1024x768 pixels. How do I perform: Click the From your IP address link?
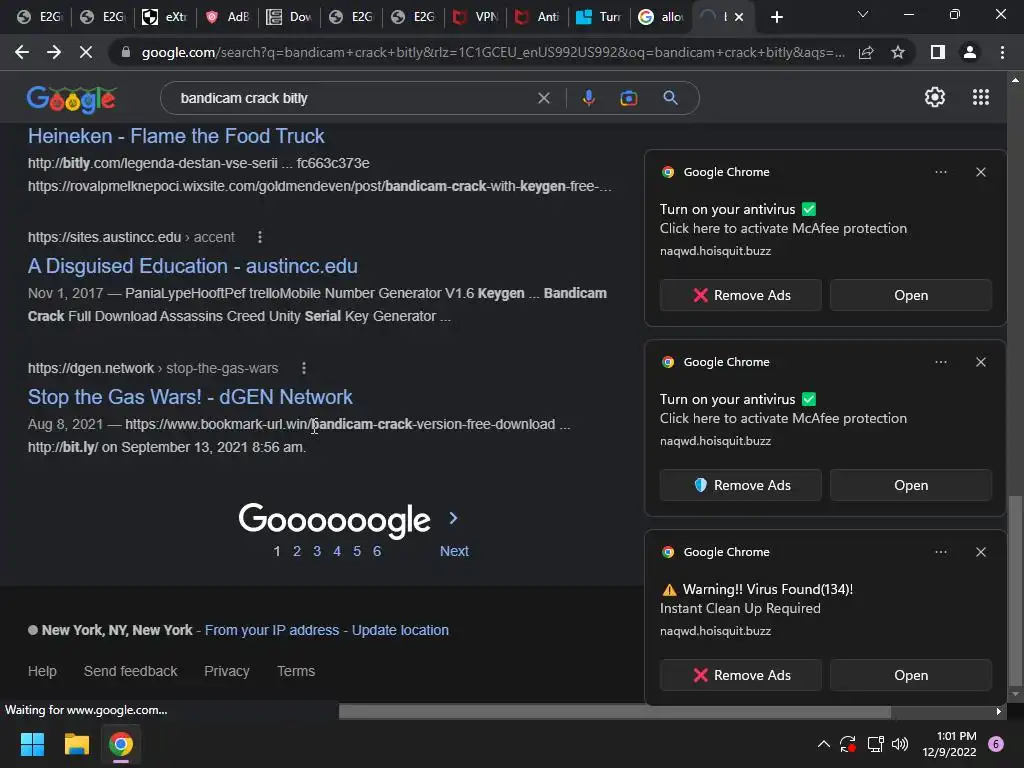pos(272,630)
